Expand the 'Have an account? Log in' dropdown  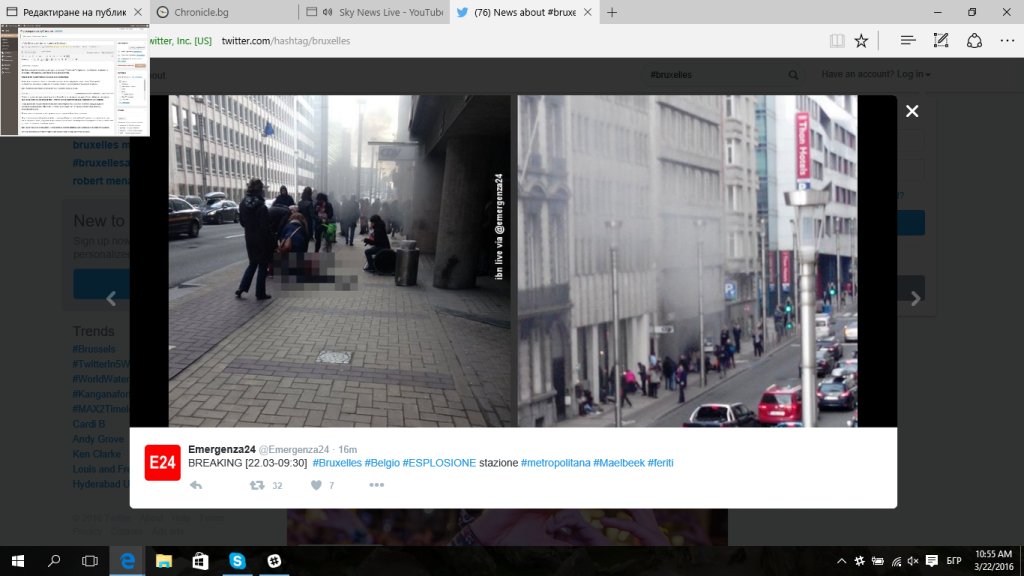pyautogui.click(x=876, y=74)
